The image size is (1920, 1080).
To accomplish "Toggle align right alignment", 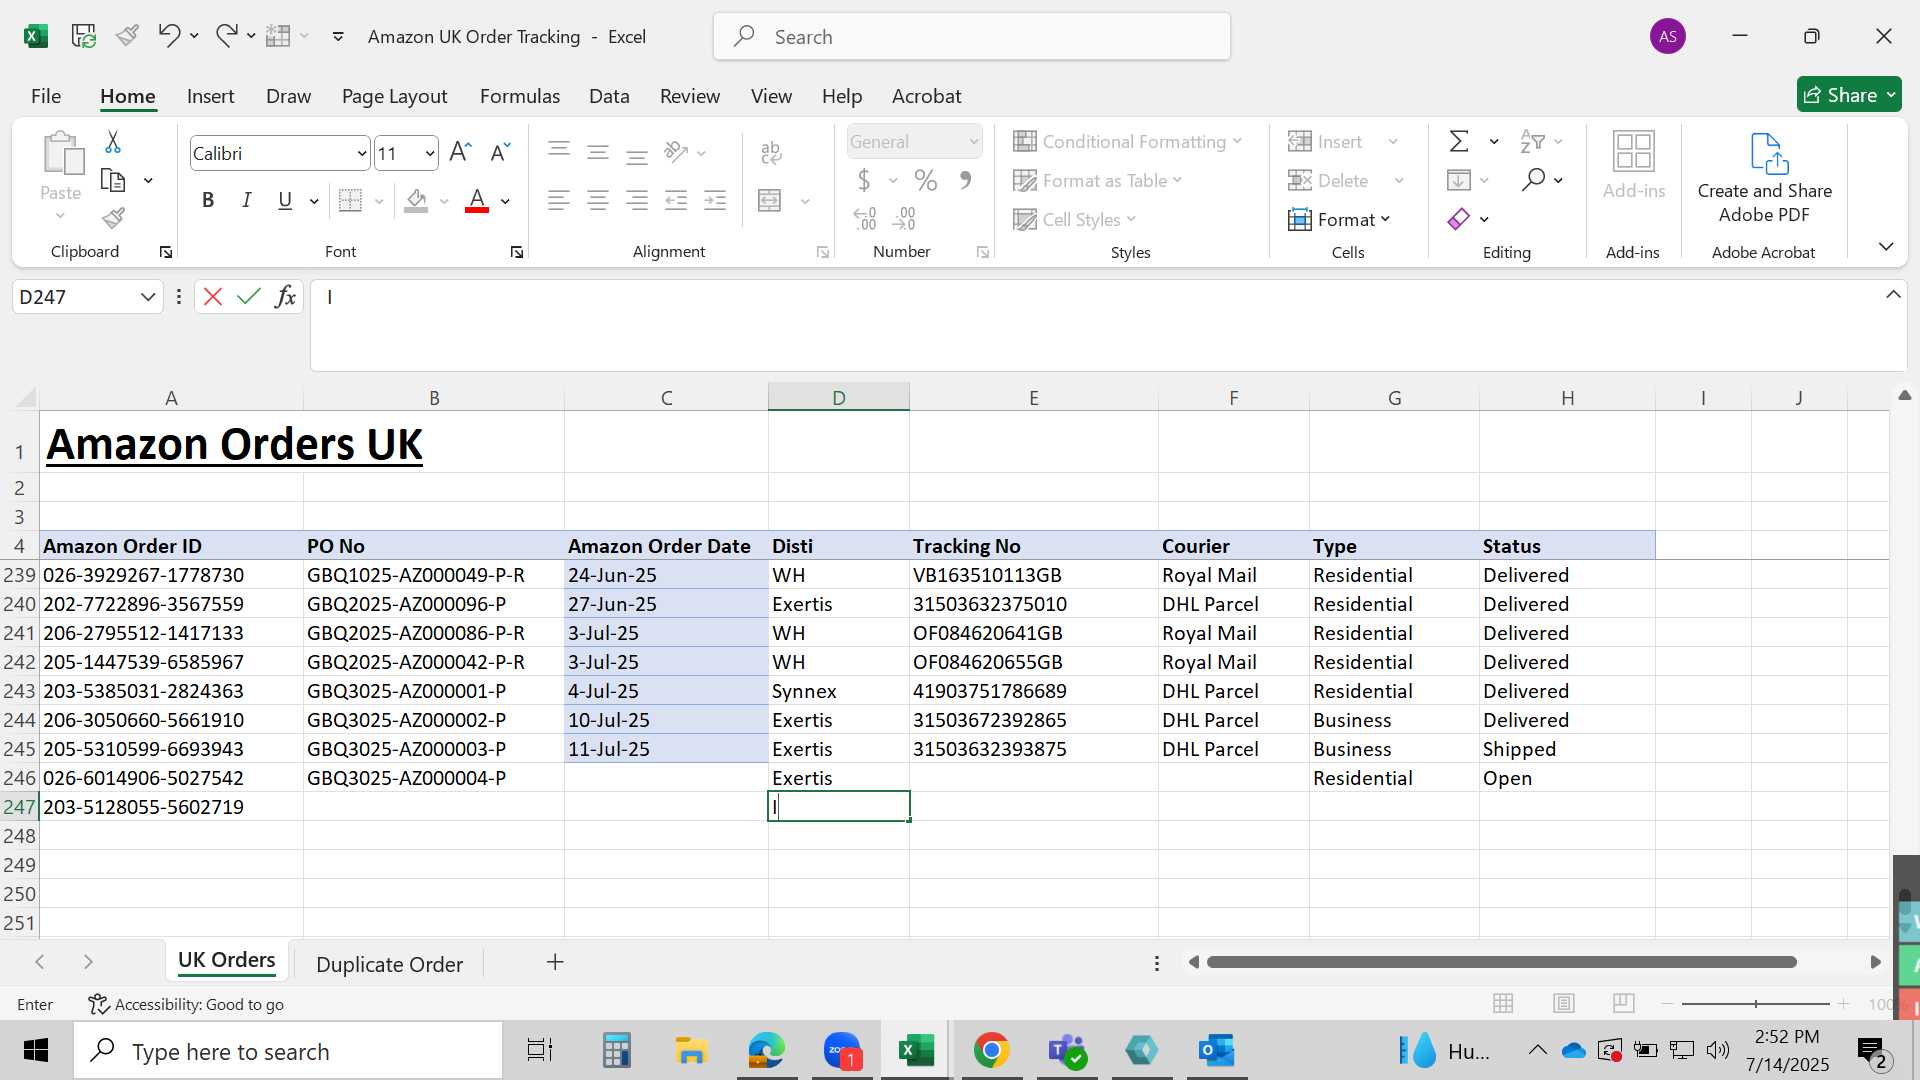I will (x=637, y=201).
